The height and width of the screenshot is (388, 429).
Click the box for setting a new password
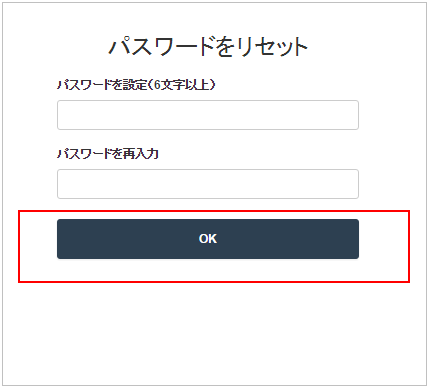[x=208, y=115]
